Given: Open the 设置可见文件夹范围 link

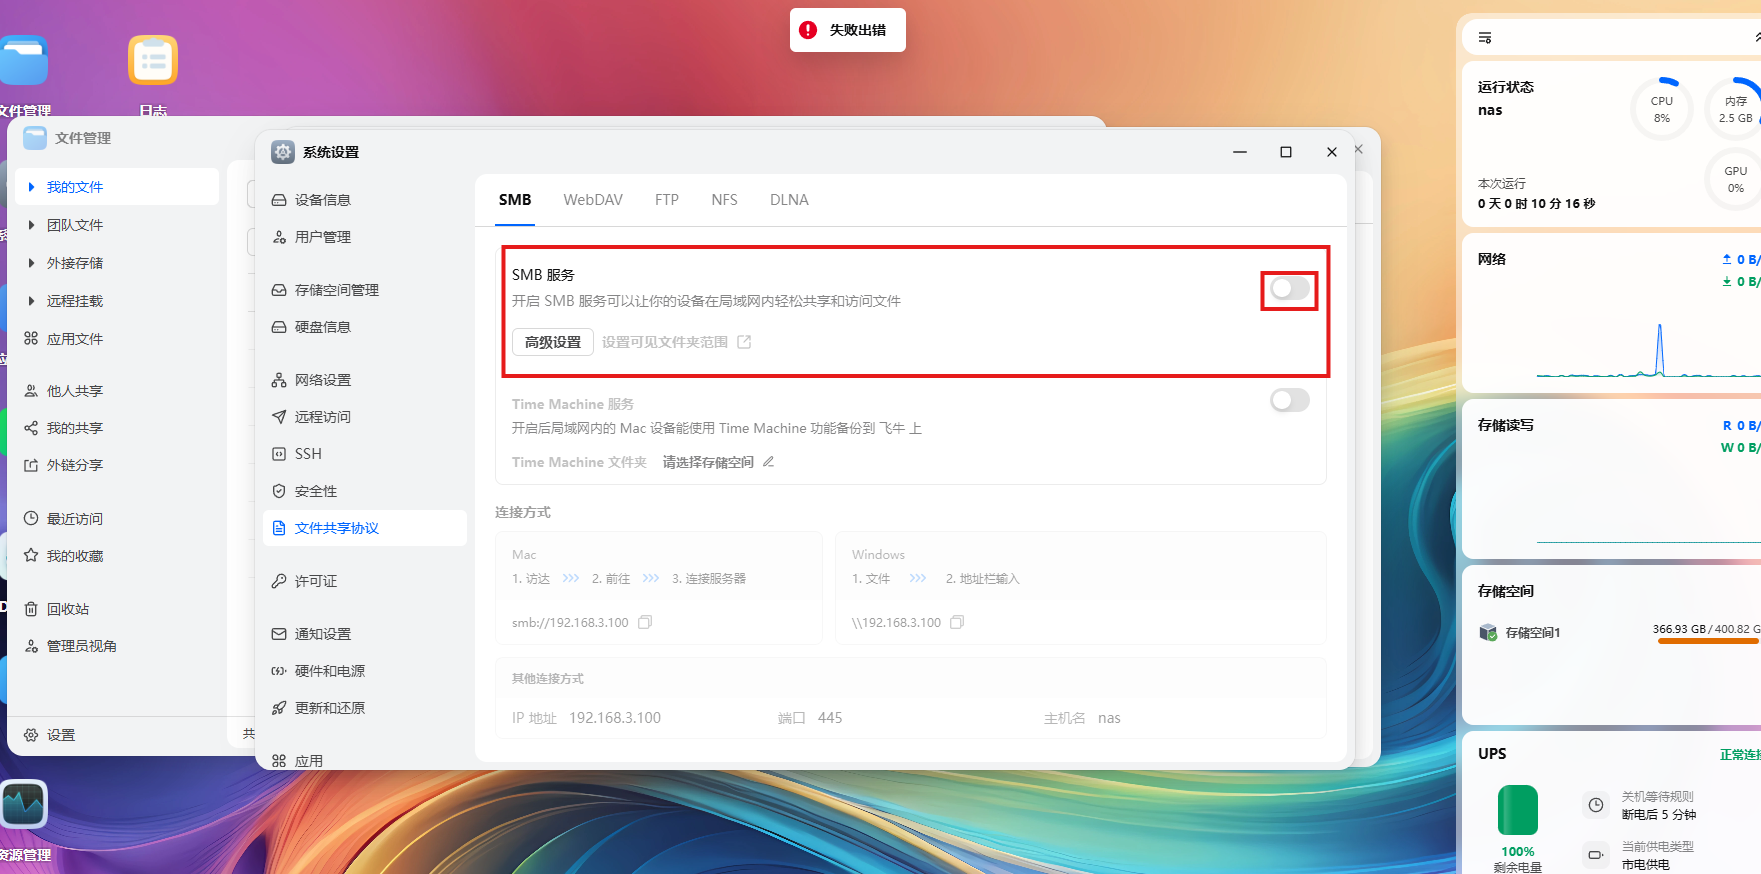Looking at the screenshot, I should (x=665, y=342).
